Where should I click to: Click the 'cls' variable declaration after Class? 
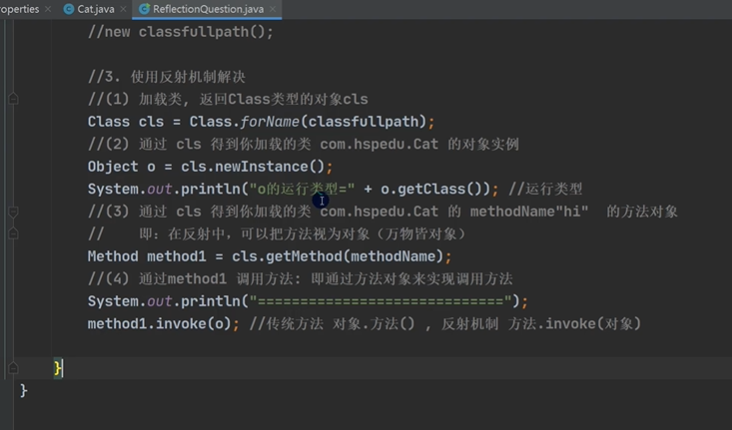[151, 122]
